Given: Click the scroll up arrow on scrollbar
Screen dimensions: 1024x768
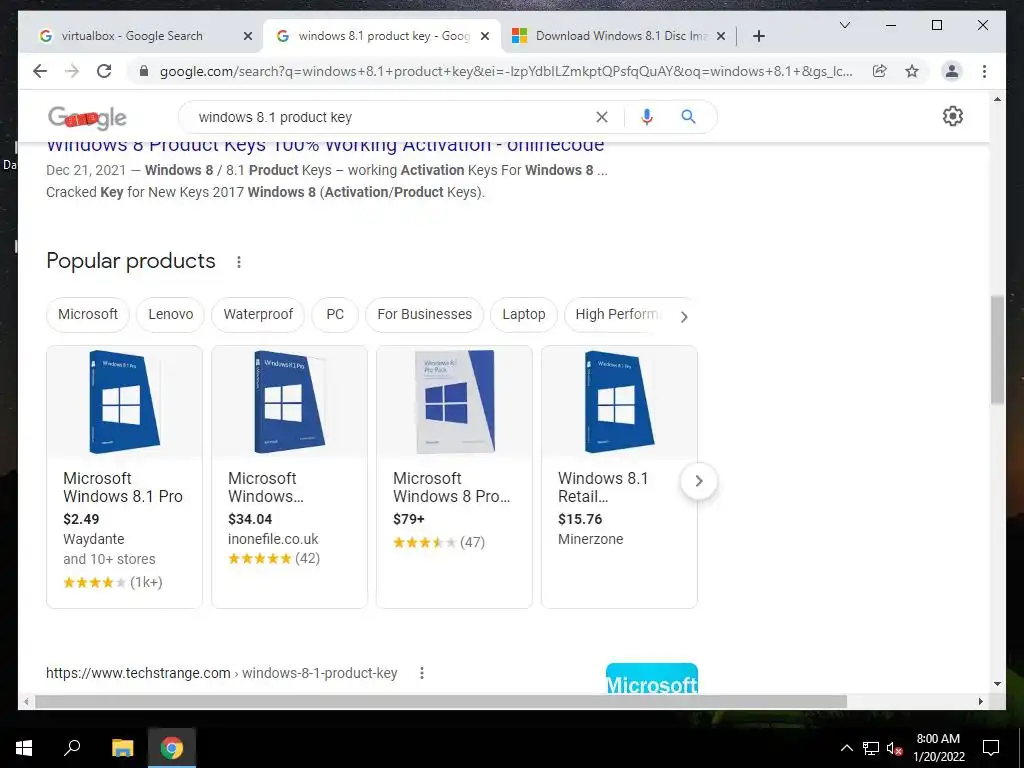Looking at the screenshot, I should [997, 99].
